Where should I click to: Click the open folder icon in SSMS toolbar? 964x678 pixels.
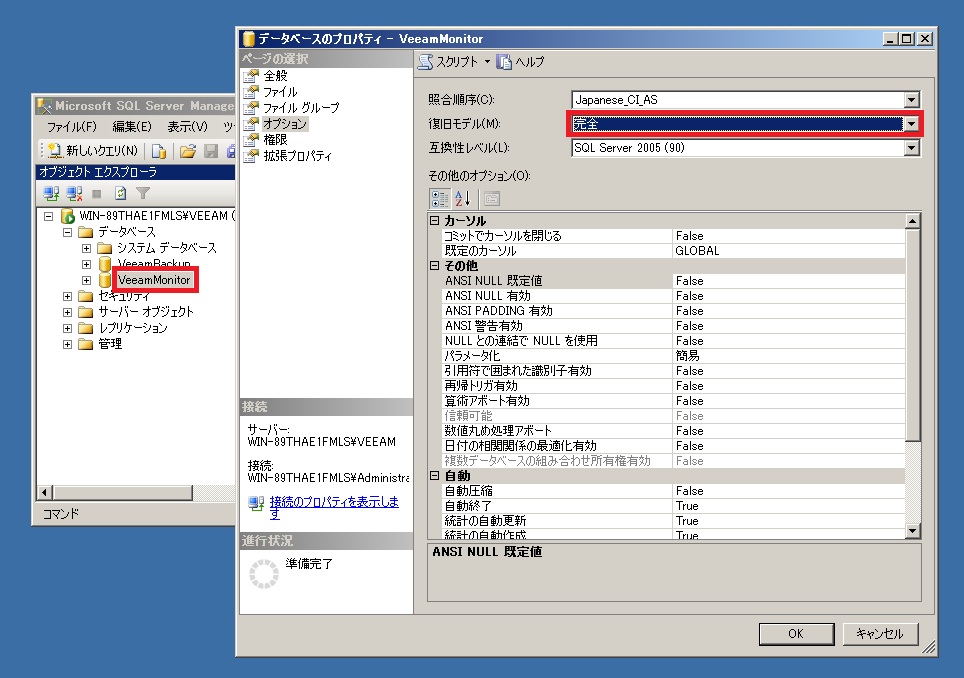pyautogui.click(x=188, y=151)
